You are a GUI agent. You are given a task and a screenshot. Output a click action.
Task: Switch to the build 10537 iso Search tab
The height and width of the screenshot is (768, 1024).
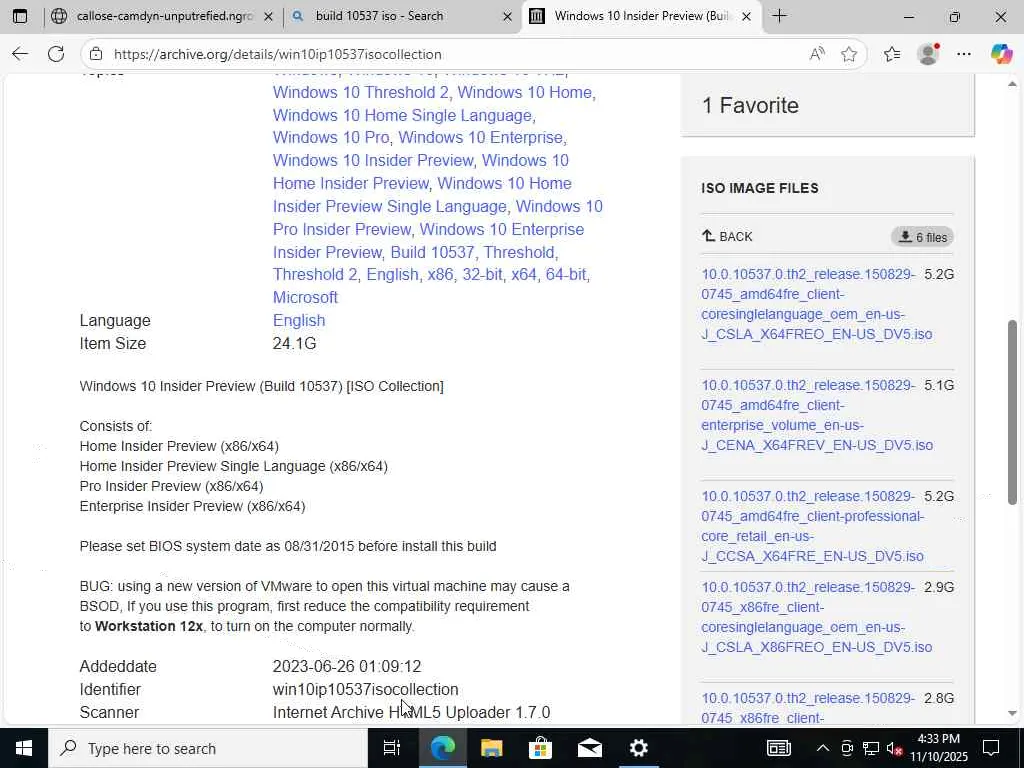[x=402, y=16]
